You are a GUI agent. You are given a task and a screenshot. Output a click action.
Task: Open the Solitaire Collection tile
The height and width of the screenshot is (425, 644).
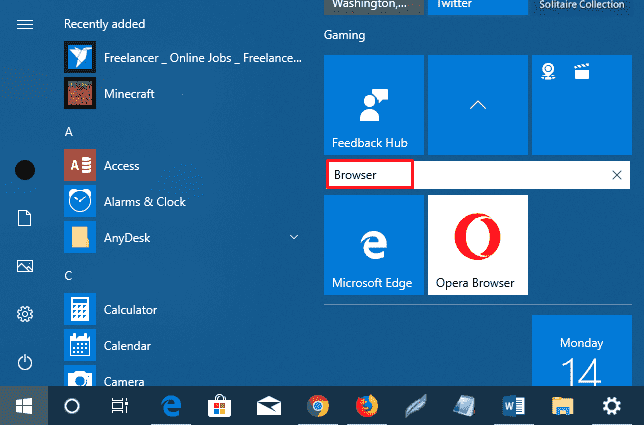582,7
